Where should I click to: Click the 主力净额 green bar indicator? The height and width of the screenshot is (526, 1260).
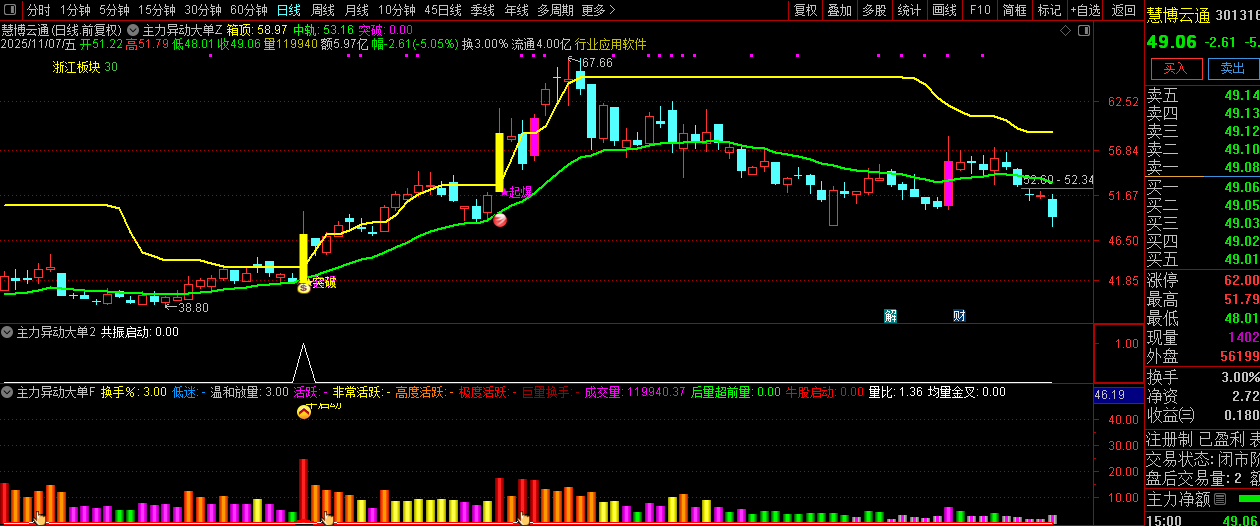[x=1248, y=498]
